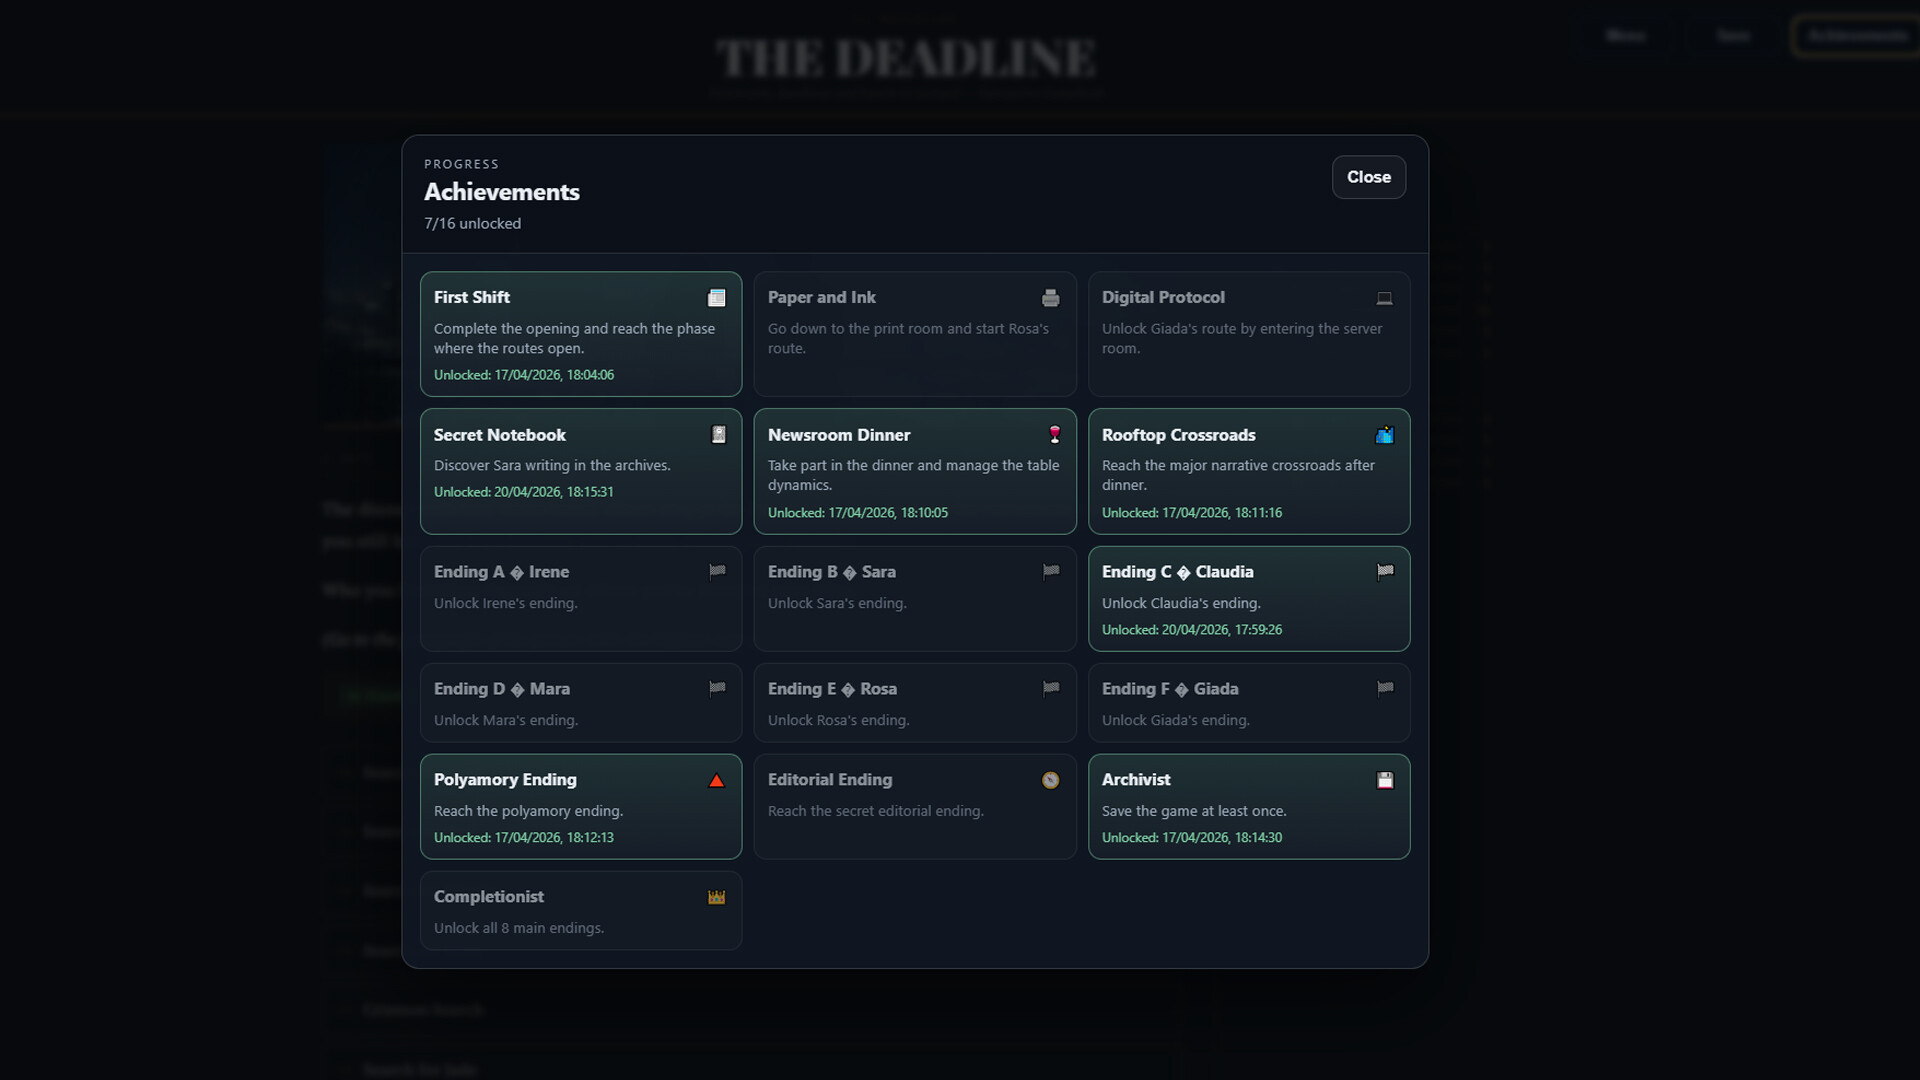Select the Newsroom Dinner title
1920x1080 pixels.
click(x=839, y=435)
